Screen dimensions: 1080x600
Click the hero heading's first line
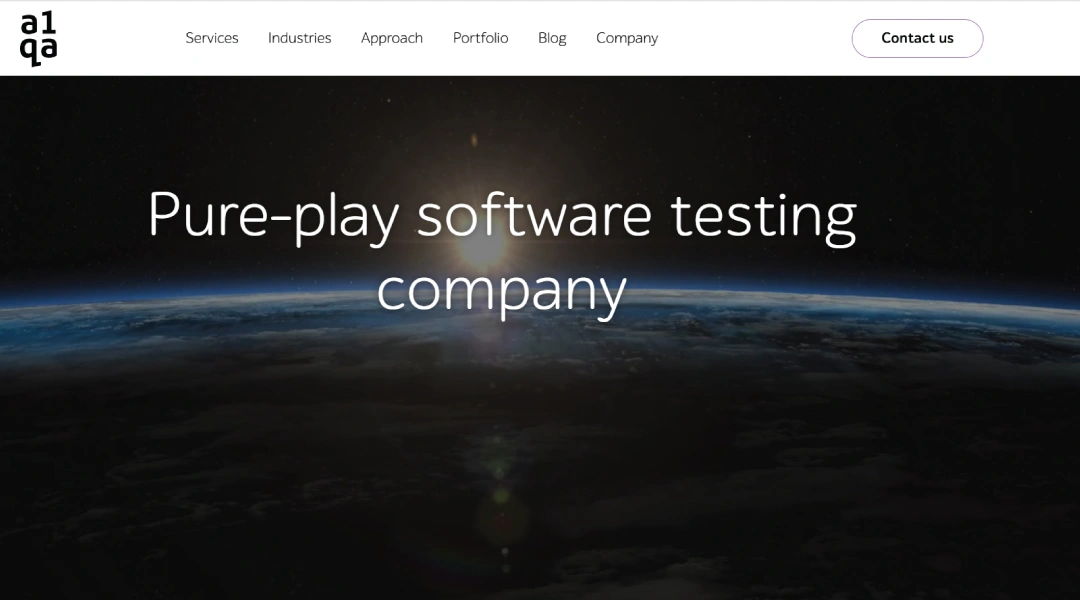click(501, 215)
